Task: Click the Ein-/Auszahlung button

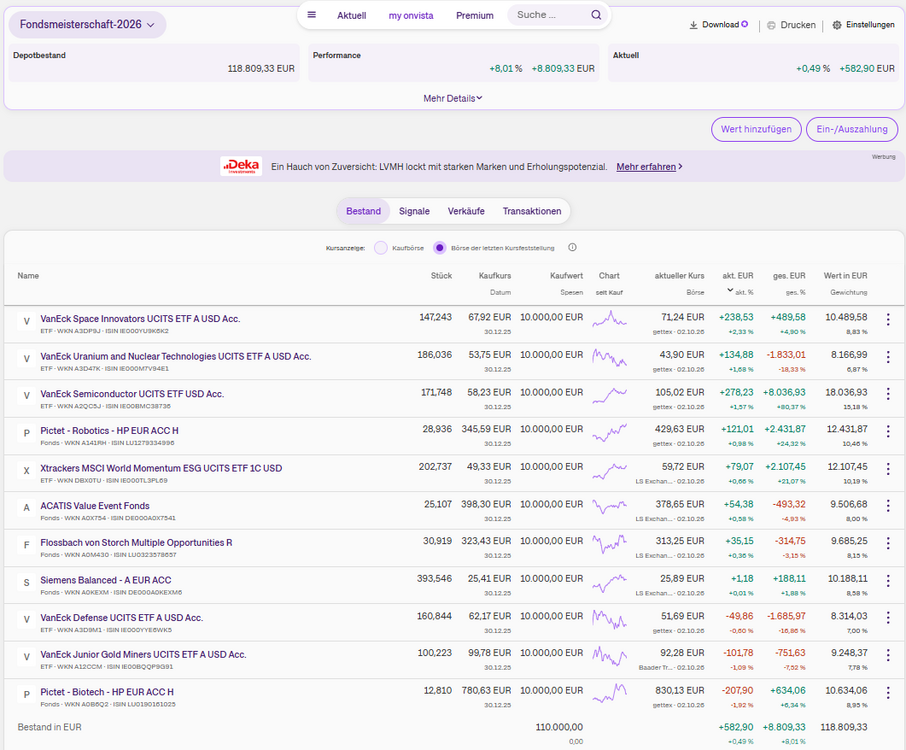Action: (852, 129)
